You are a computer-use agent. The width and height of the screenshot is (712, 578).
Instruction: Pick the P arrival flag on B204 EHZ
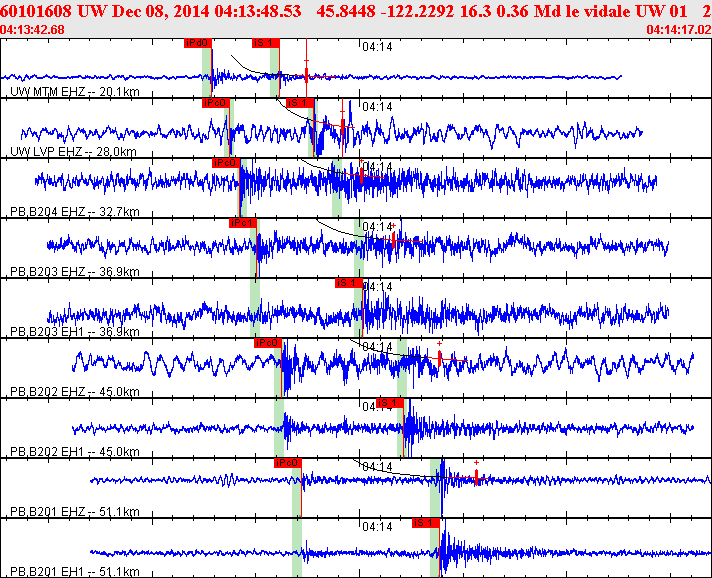(x=226, y=163)
